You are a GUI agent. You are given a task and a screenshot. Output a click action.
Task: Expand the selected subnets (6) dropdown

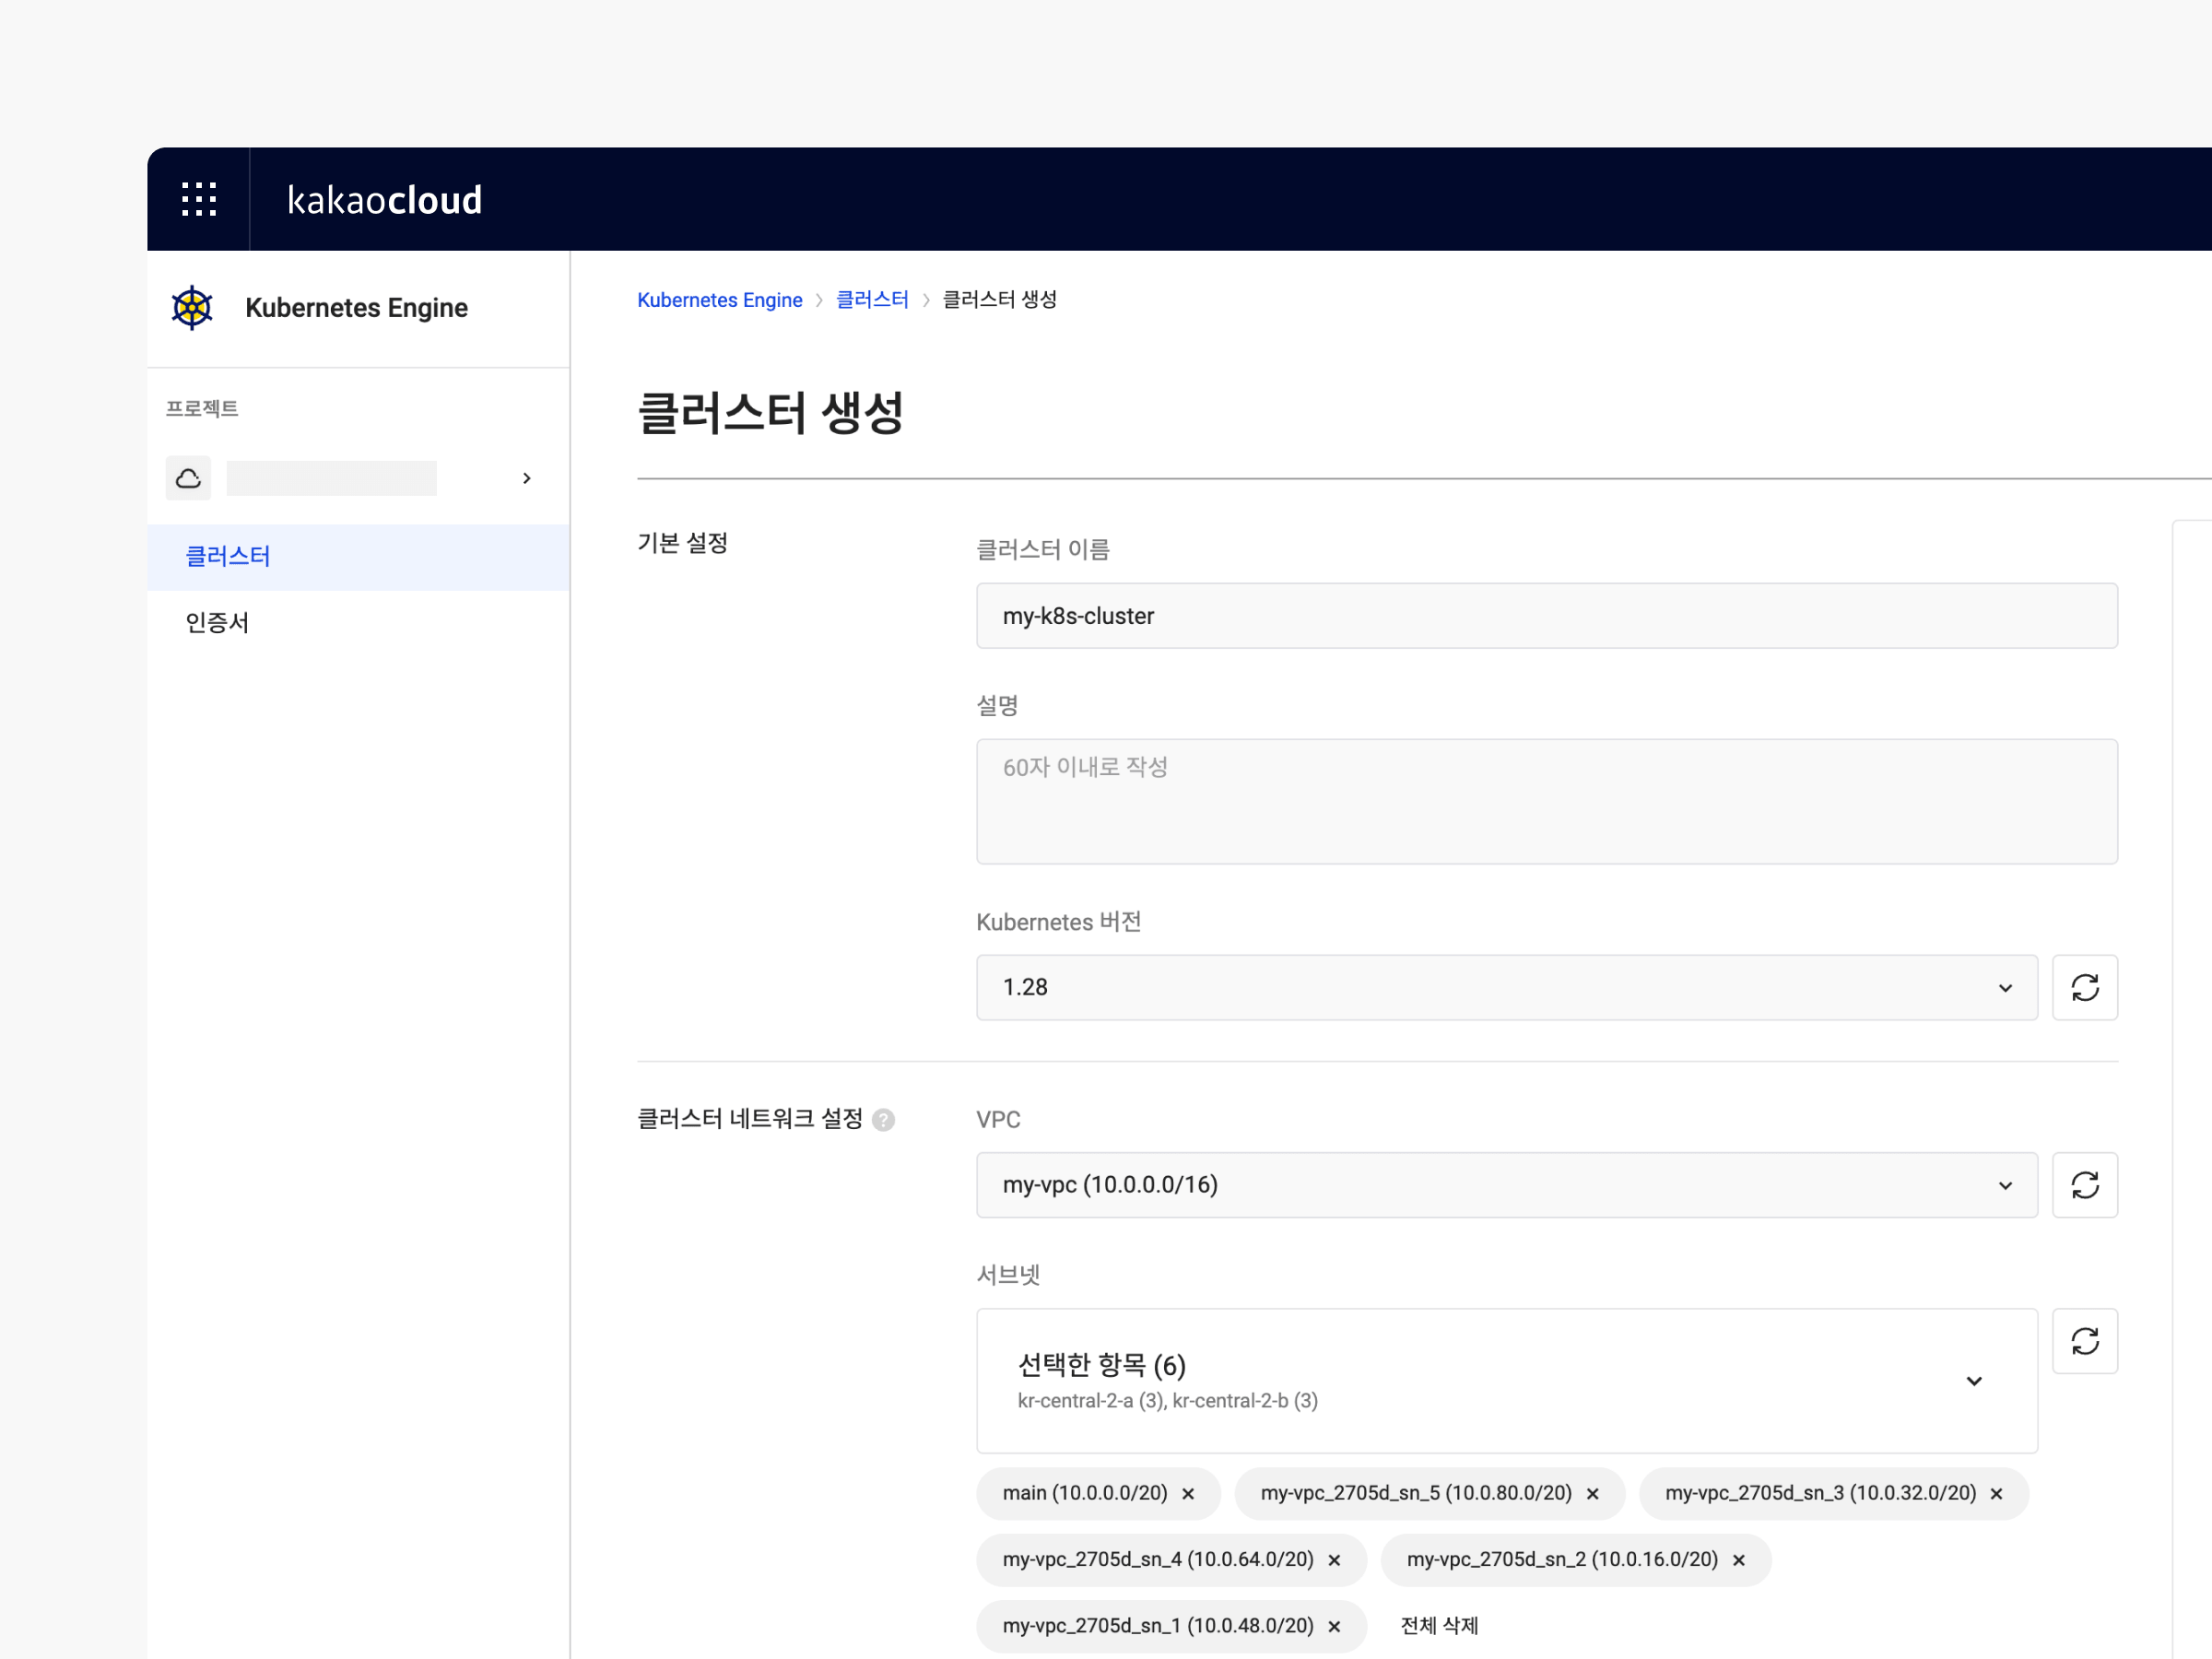click(1506, 1380)
